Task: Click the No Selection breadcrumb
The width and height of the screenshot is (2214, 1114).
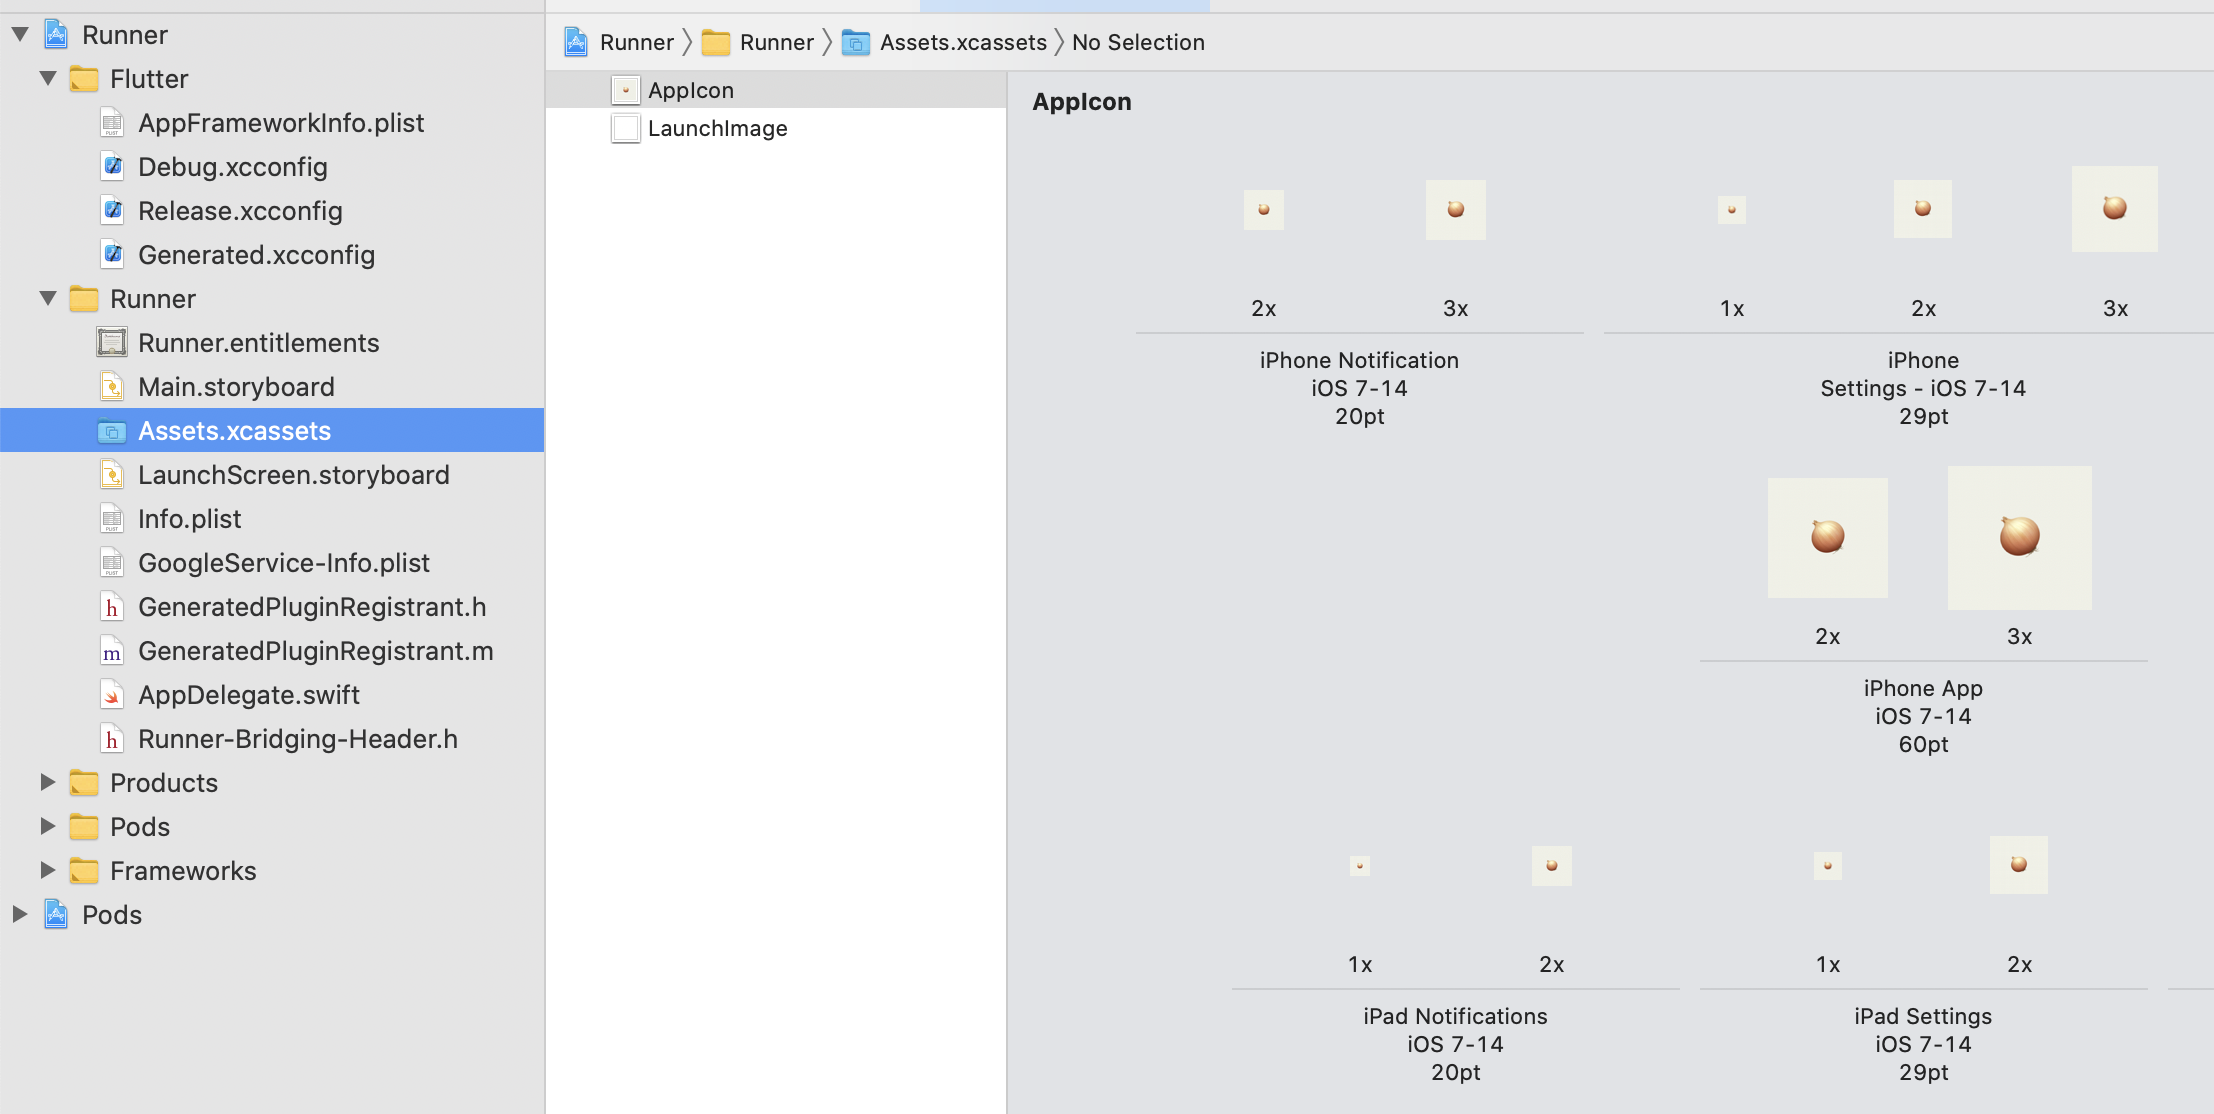Action: coord(1138,42)
